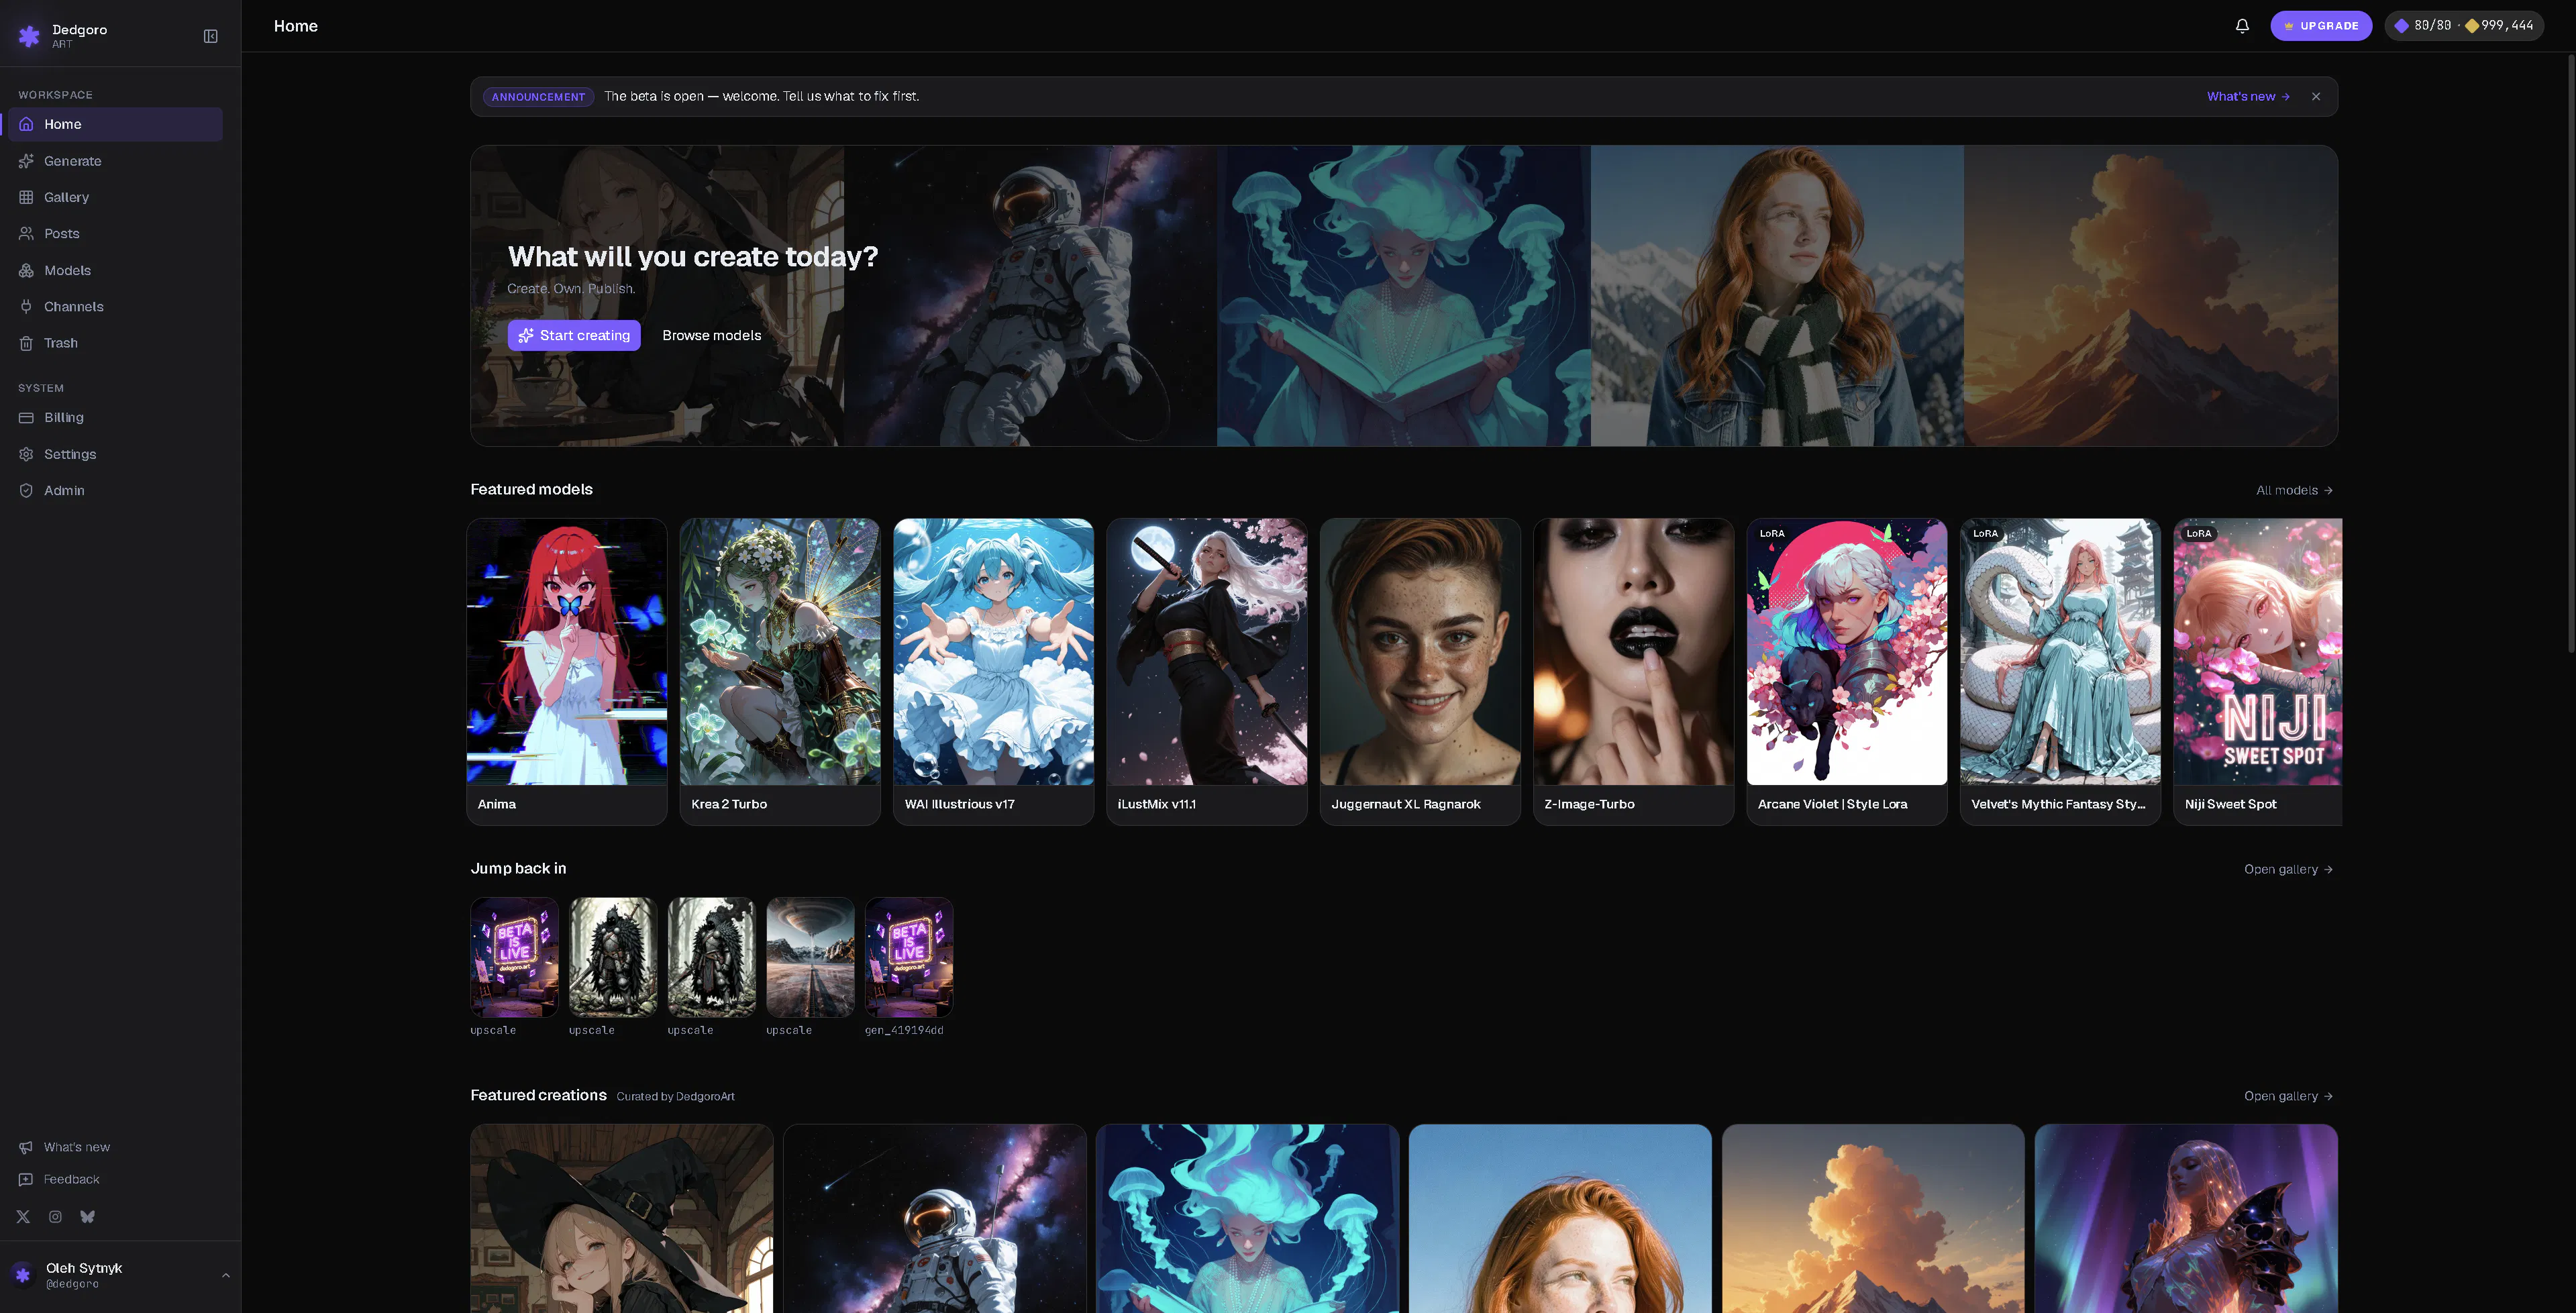Open the red-haired woman featured creation

pyautogui.click(x=1560, y=1218)
